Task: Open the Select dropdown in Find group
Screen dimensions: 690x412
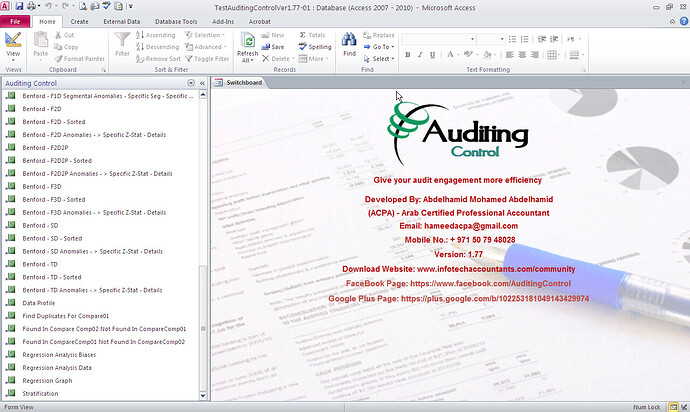Action: (x=381, y=58)
